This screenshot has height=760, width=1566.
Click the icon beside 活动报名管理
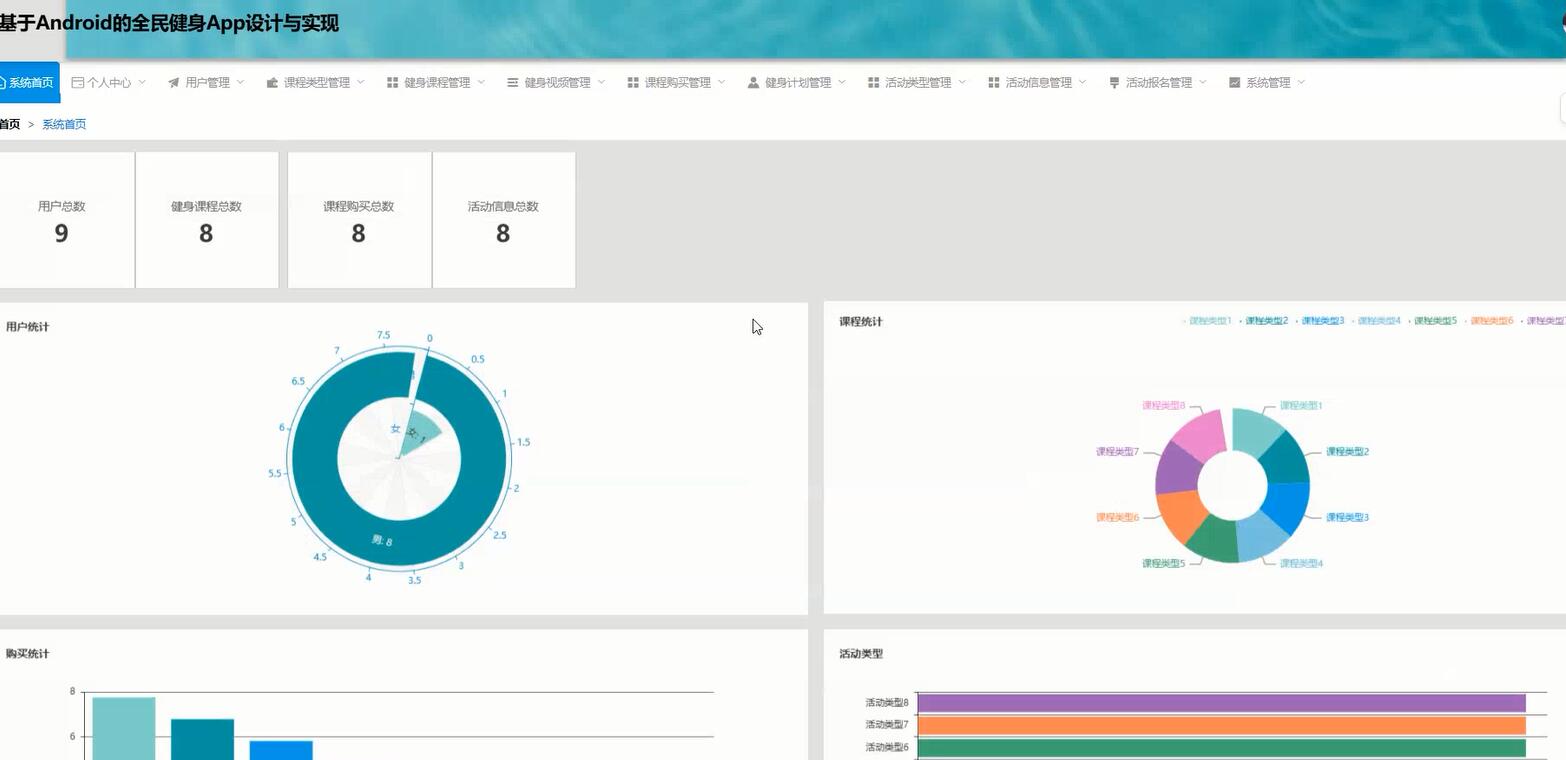(1114, 83)
